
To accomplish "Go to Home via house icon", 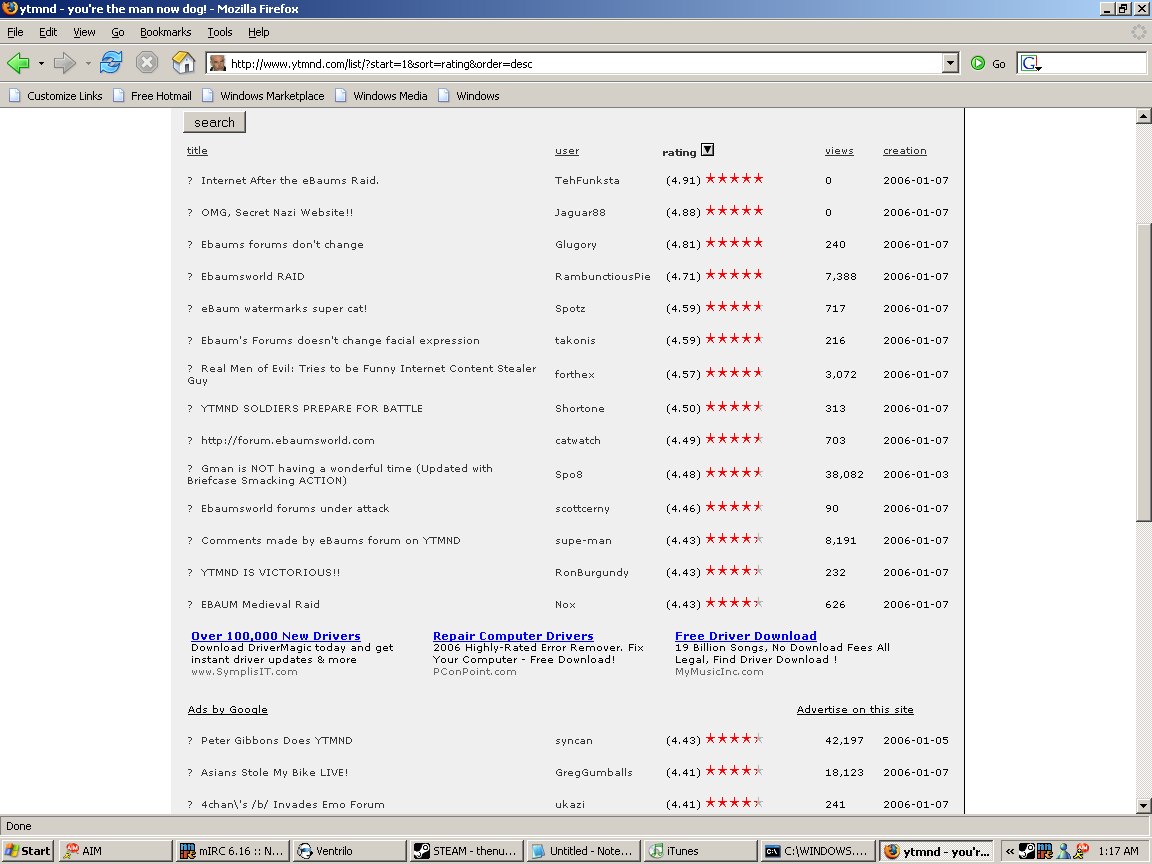I will pos(183,63).
